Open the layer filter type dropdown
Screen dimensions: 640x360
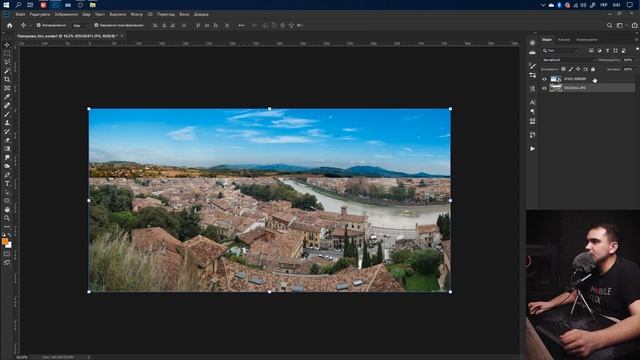[x=561, y=51]
